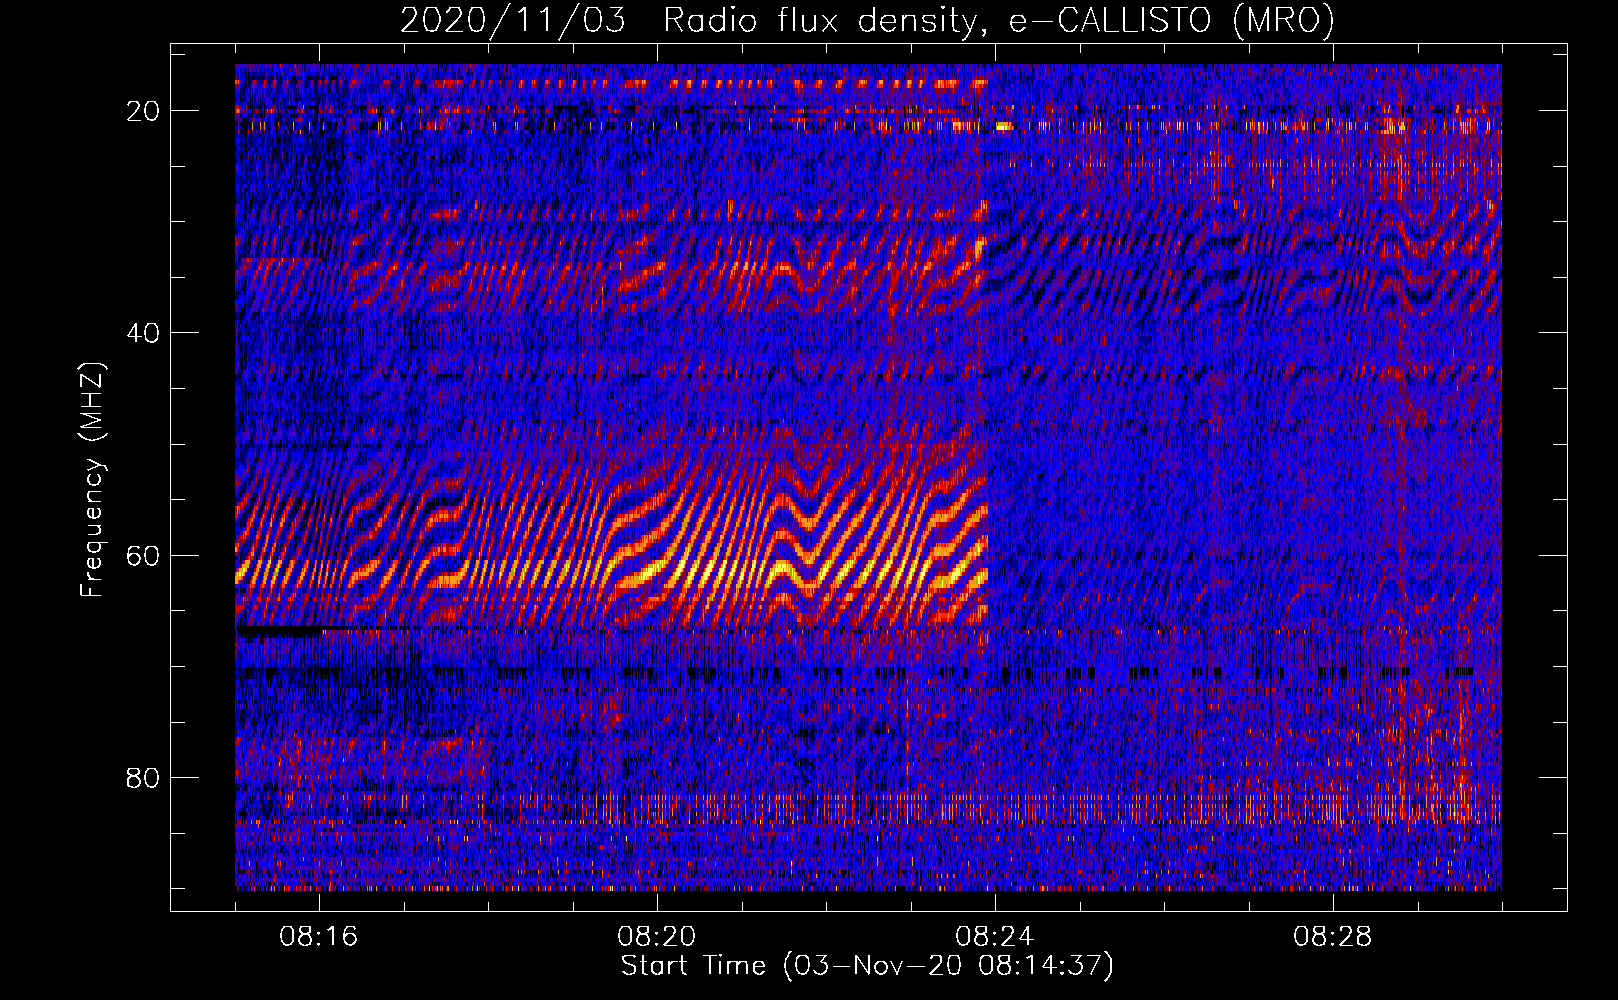Click the time tick label "08:16"

pyautogui.click(x=319, y=937)
